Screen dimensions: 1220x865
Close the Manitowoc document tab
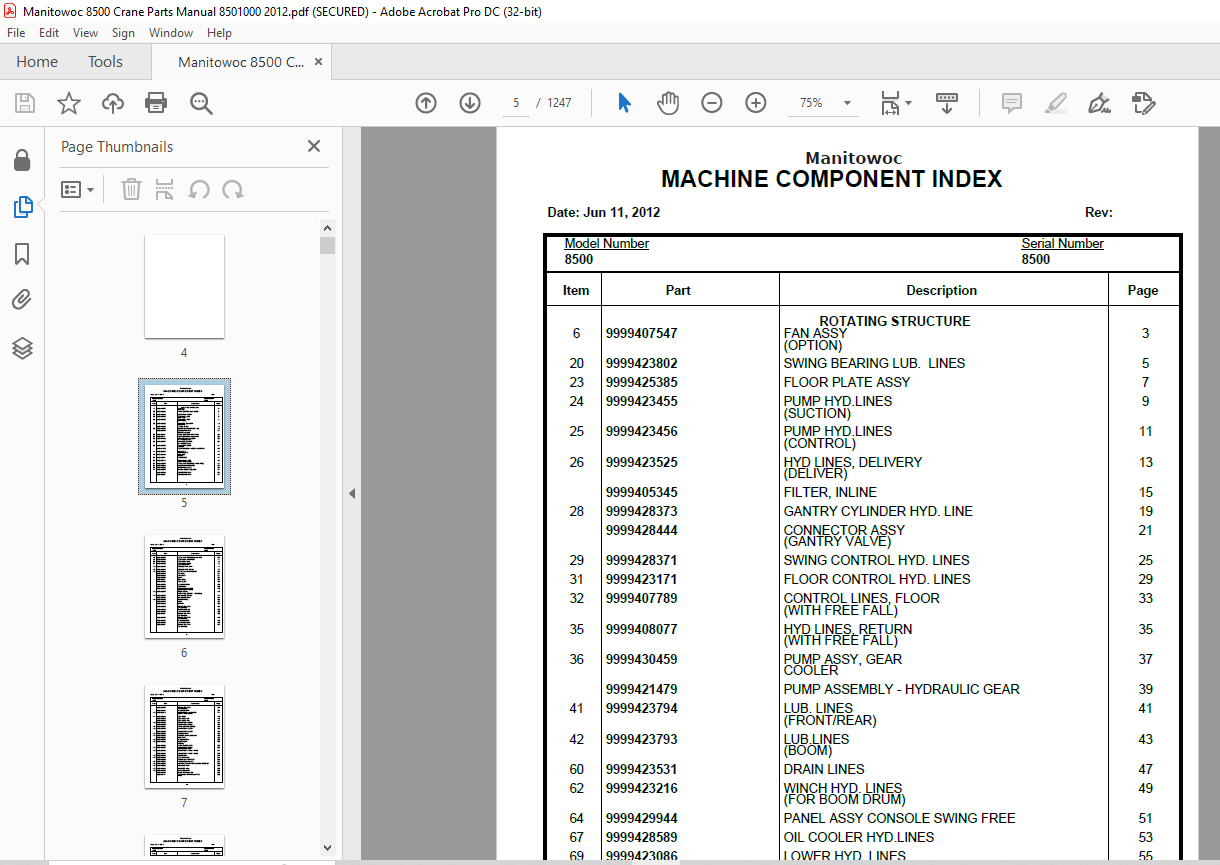(319, 62)
